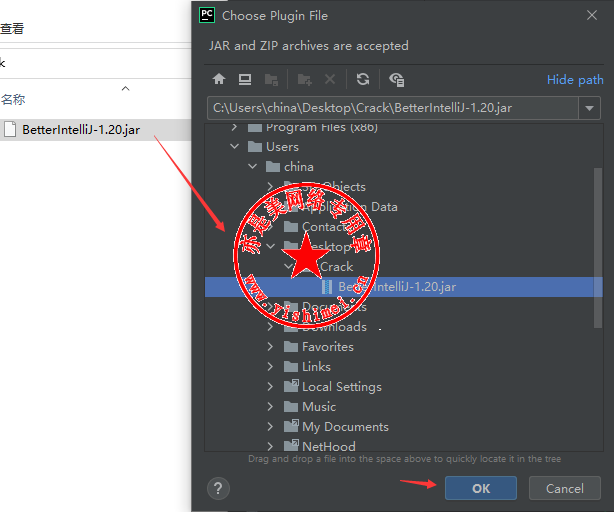Select Crack folder in tree
This screenshot has height=512, width=614.
pos(337,267)
